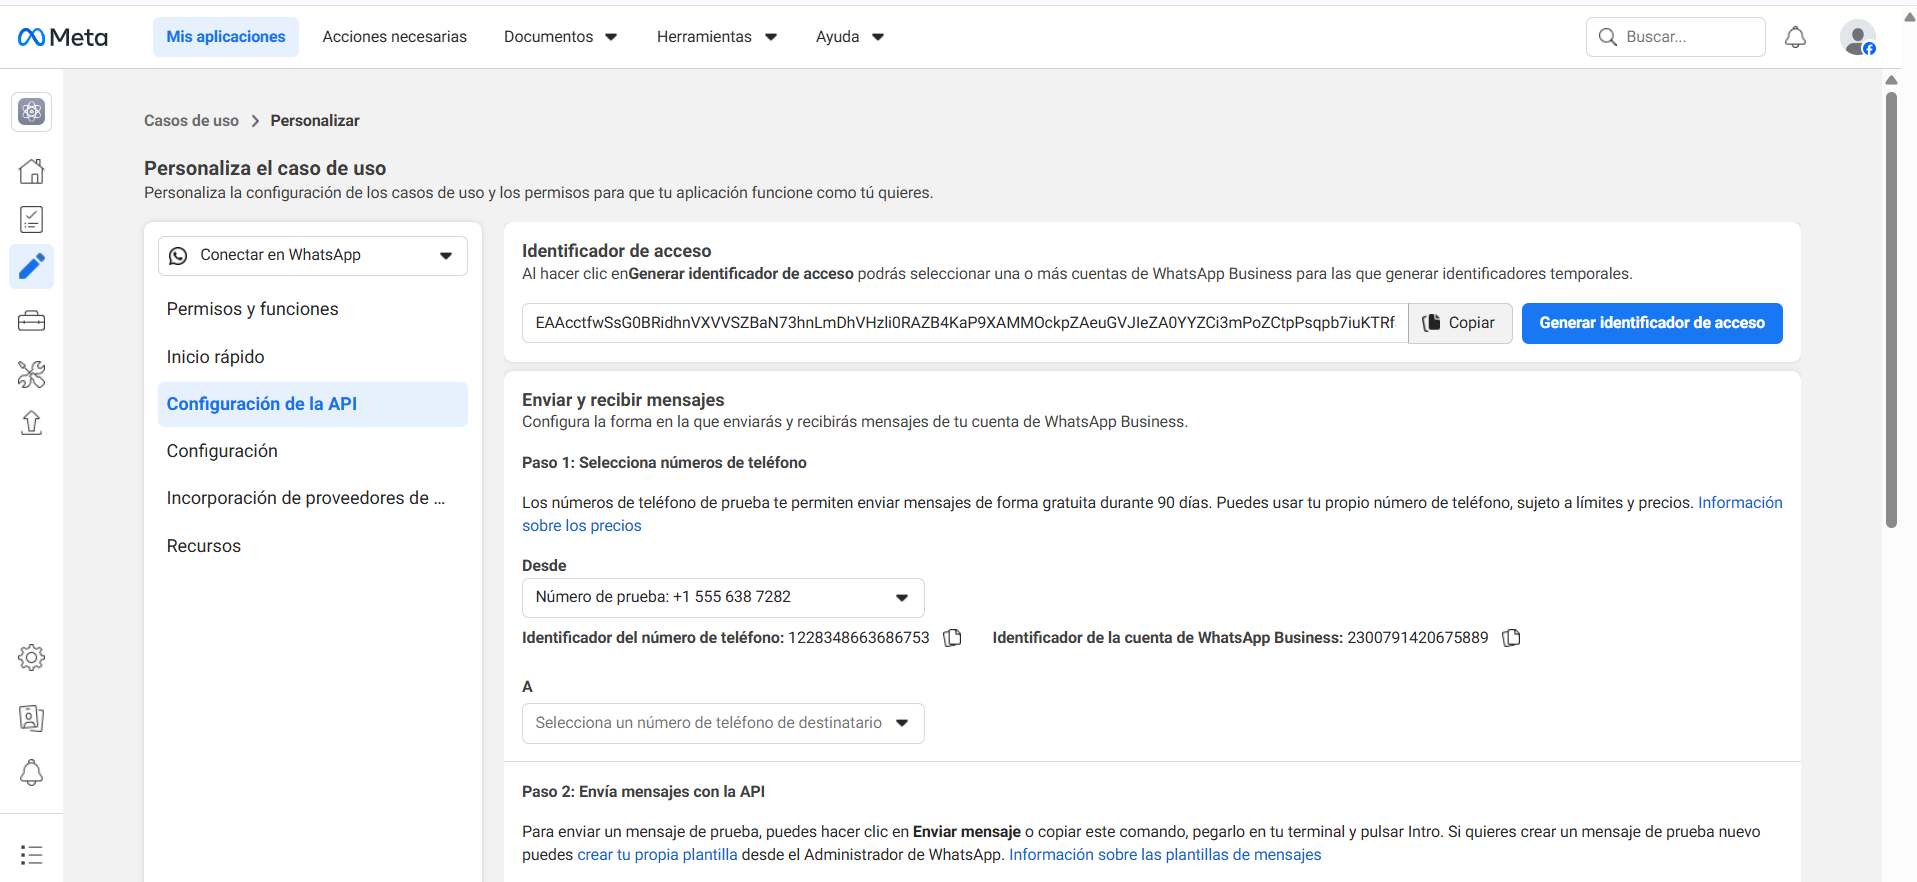Follow Información sobre los precios link

pos(1740,503)
